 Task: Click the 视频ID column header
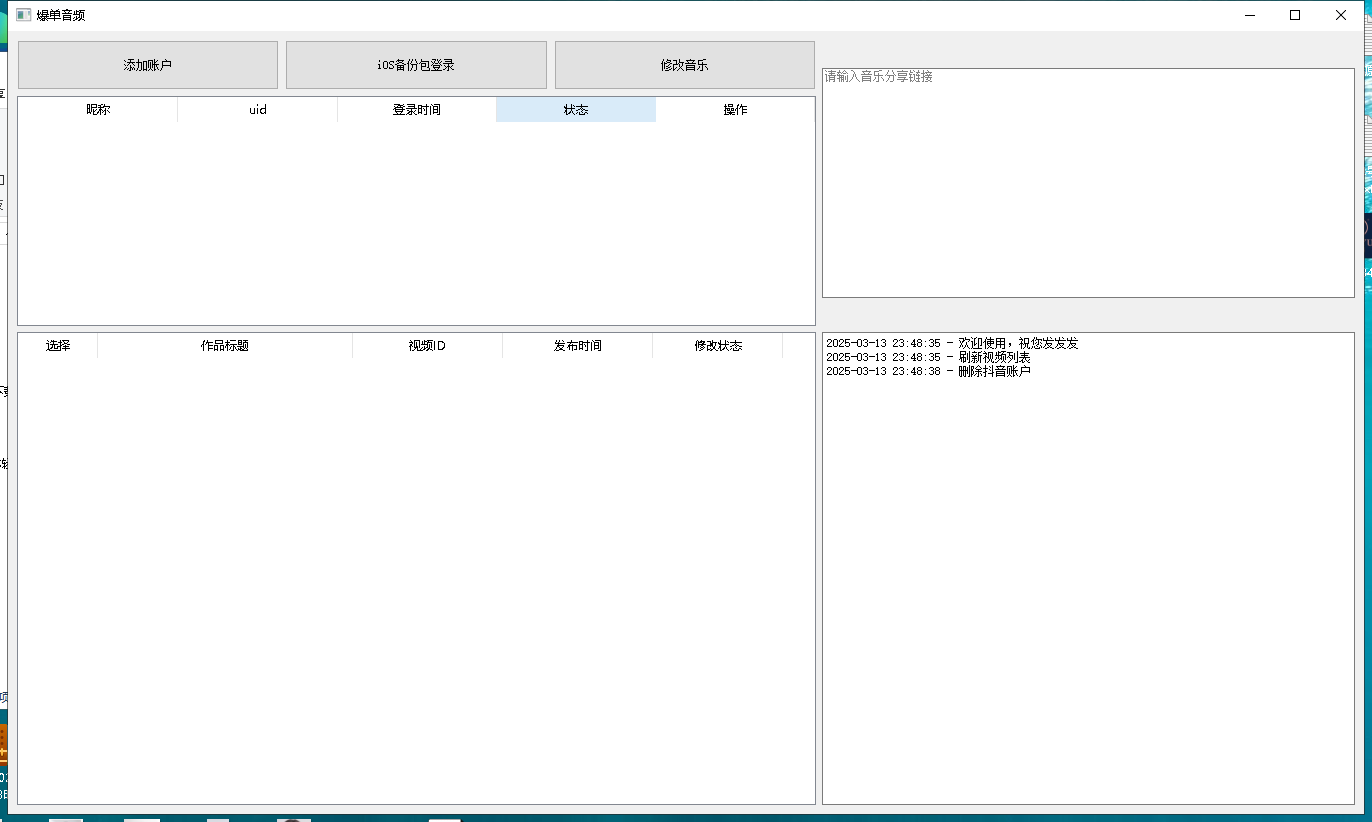point(427,346)
